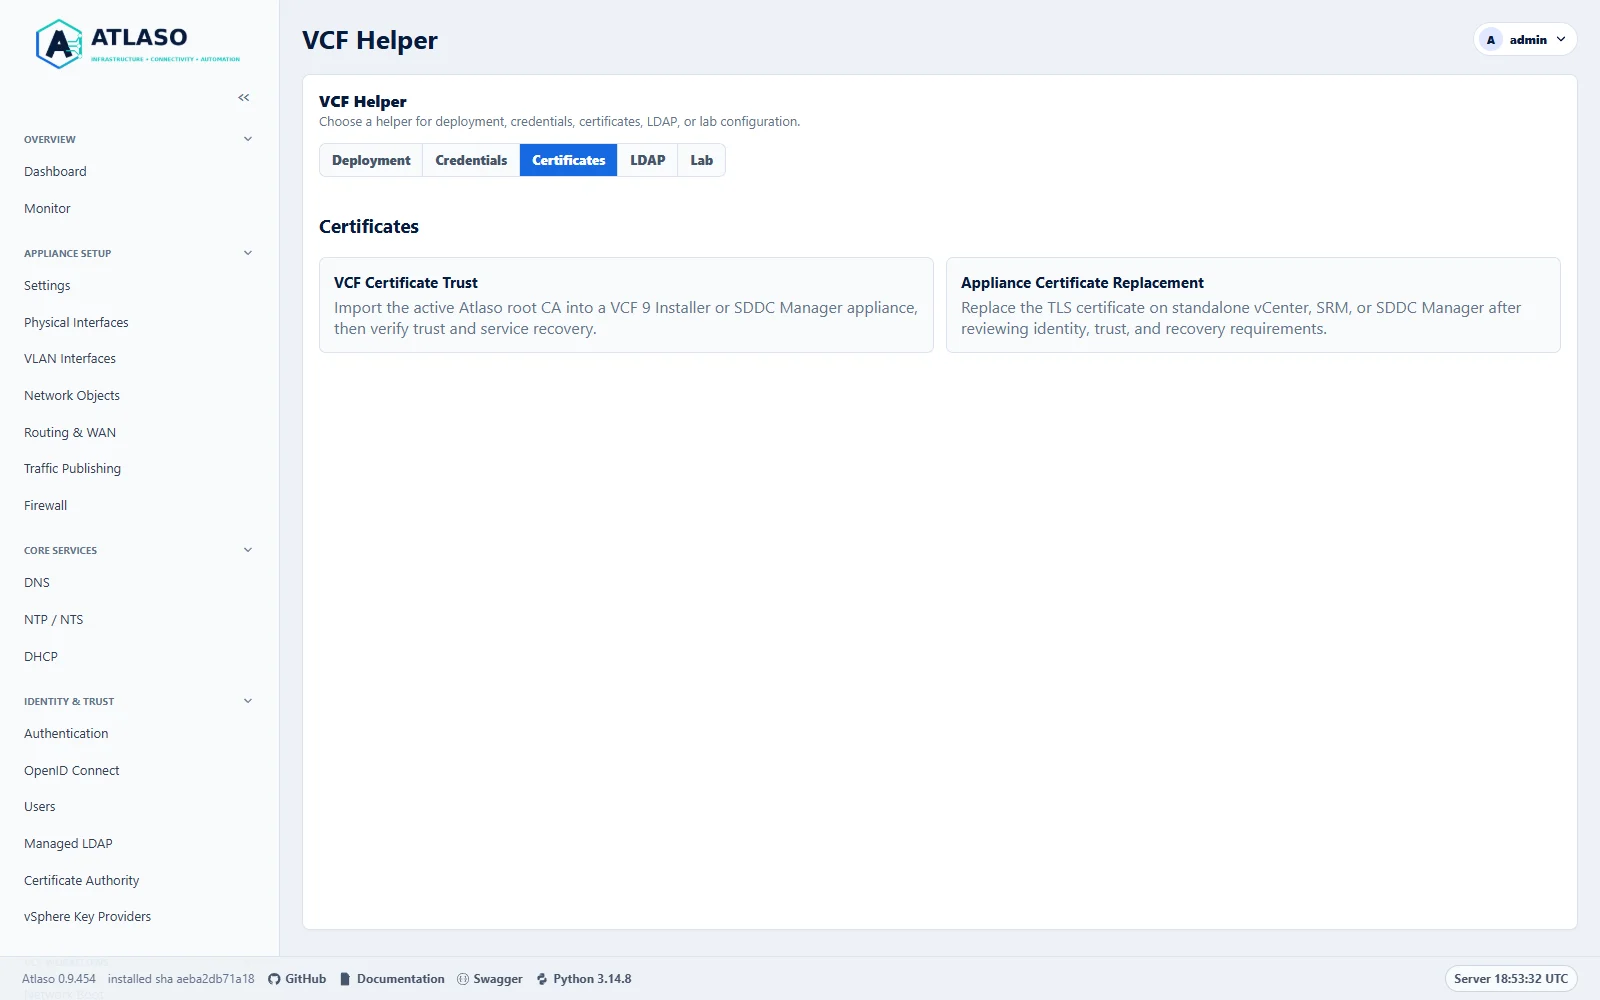Open DHCP page in sidebar
Viewport: 1600px width, 1000px height.
[41, 657]
